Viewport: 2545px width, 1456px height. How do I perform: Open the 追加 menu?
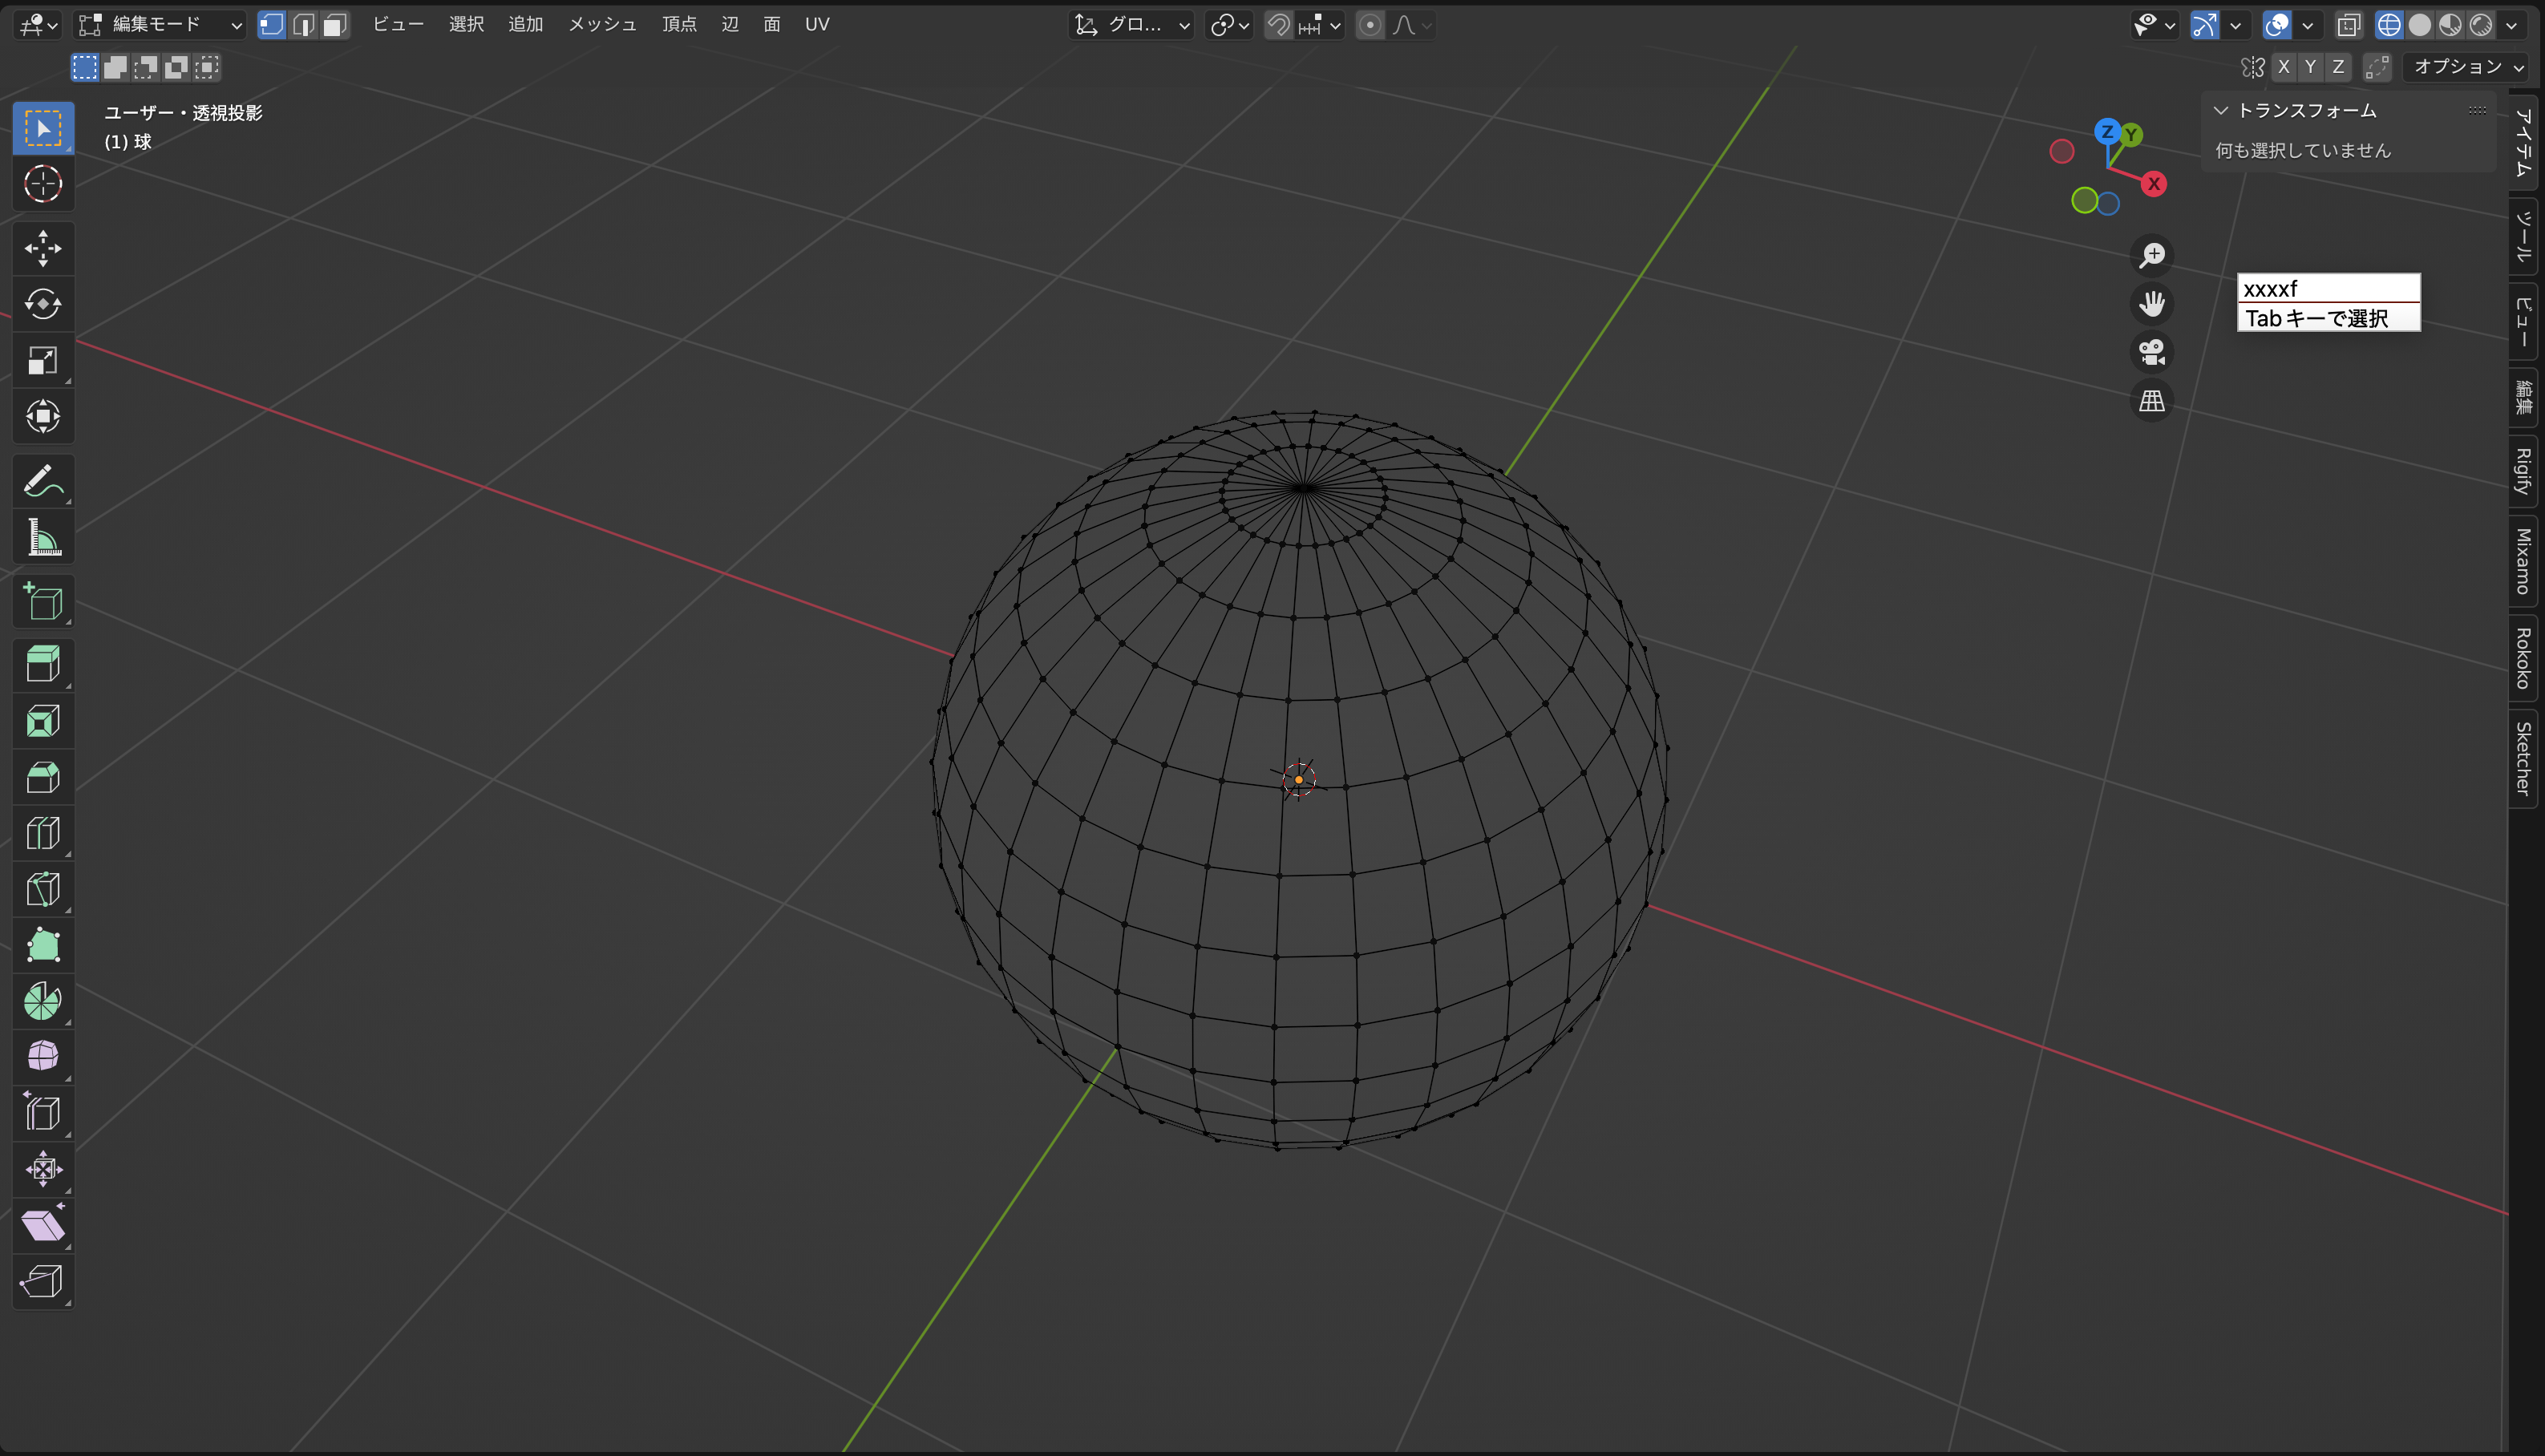click(x=526, y=24)
